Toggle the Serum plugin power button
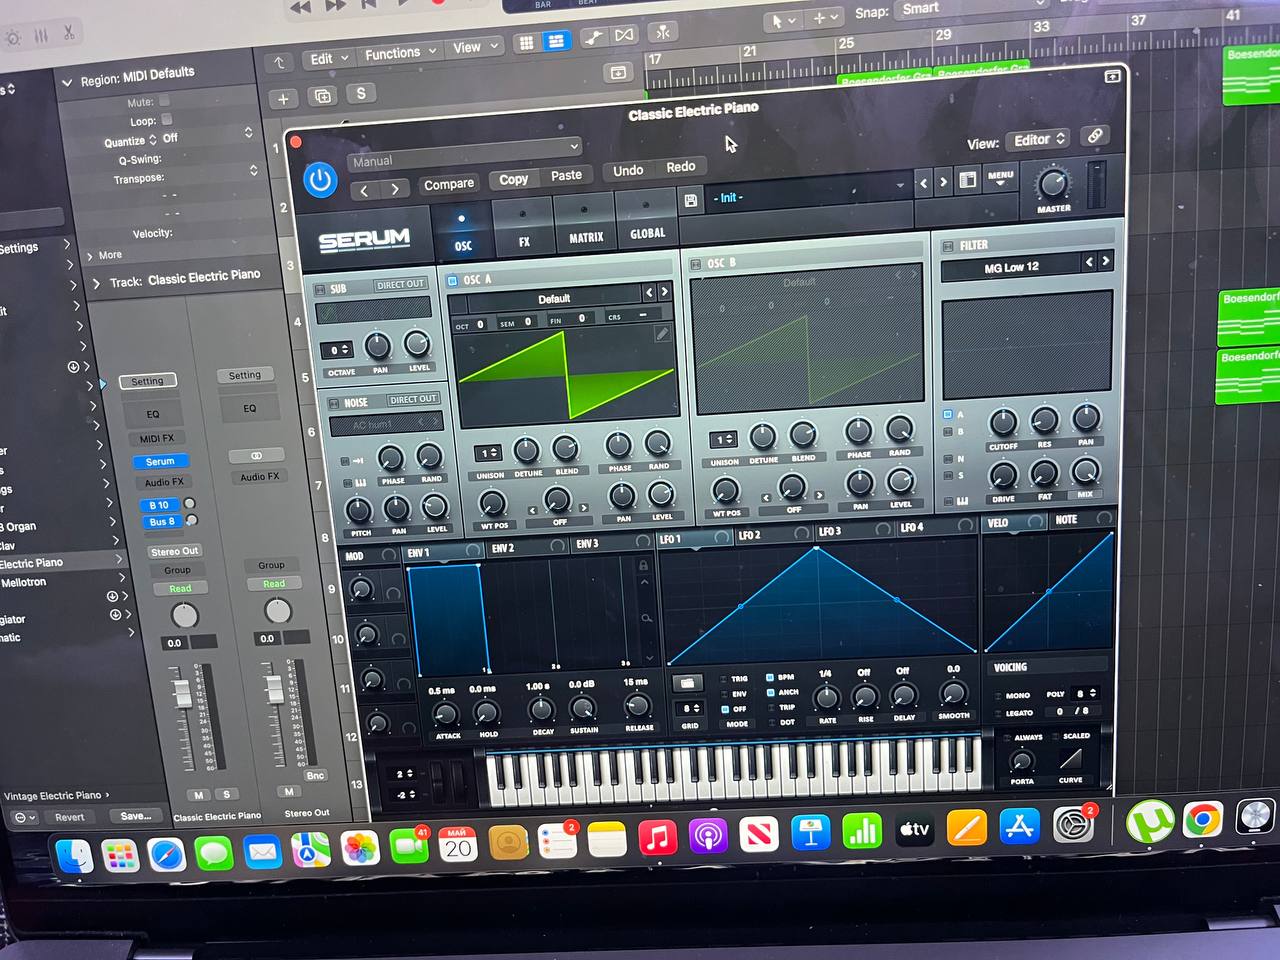This screenshot has width=1280, height=960. (x=320, y=181)
